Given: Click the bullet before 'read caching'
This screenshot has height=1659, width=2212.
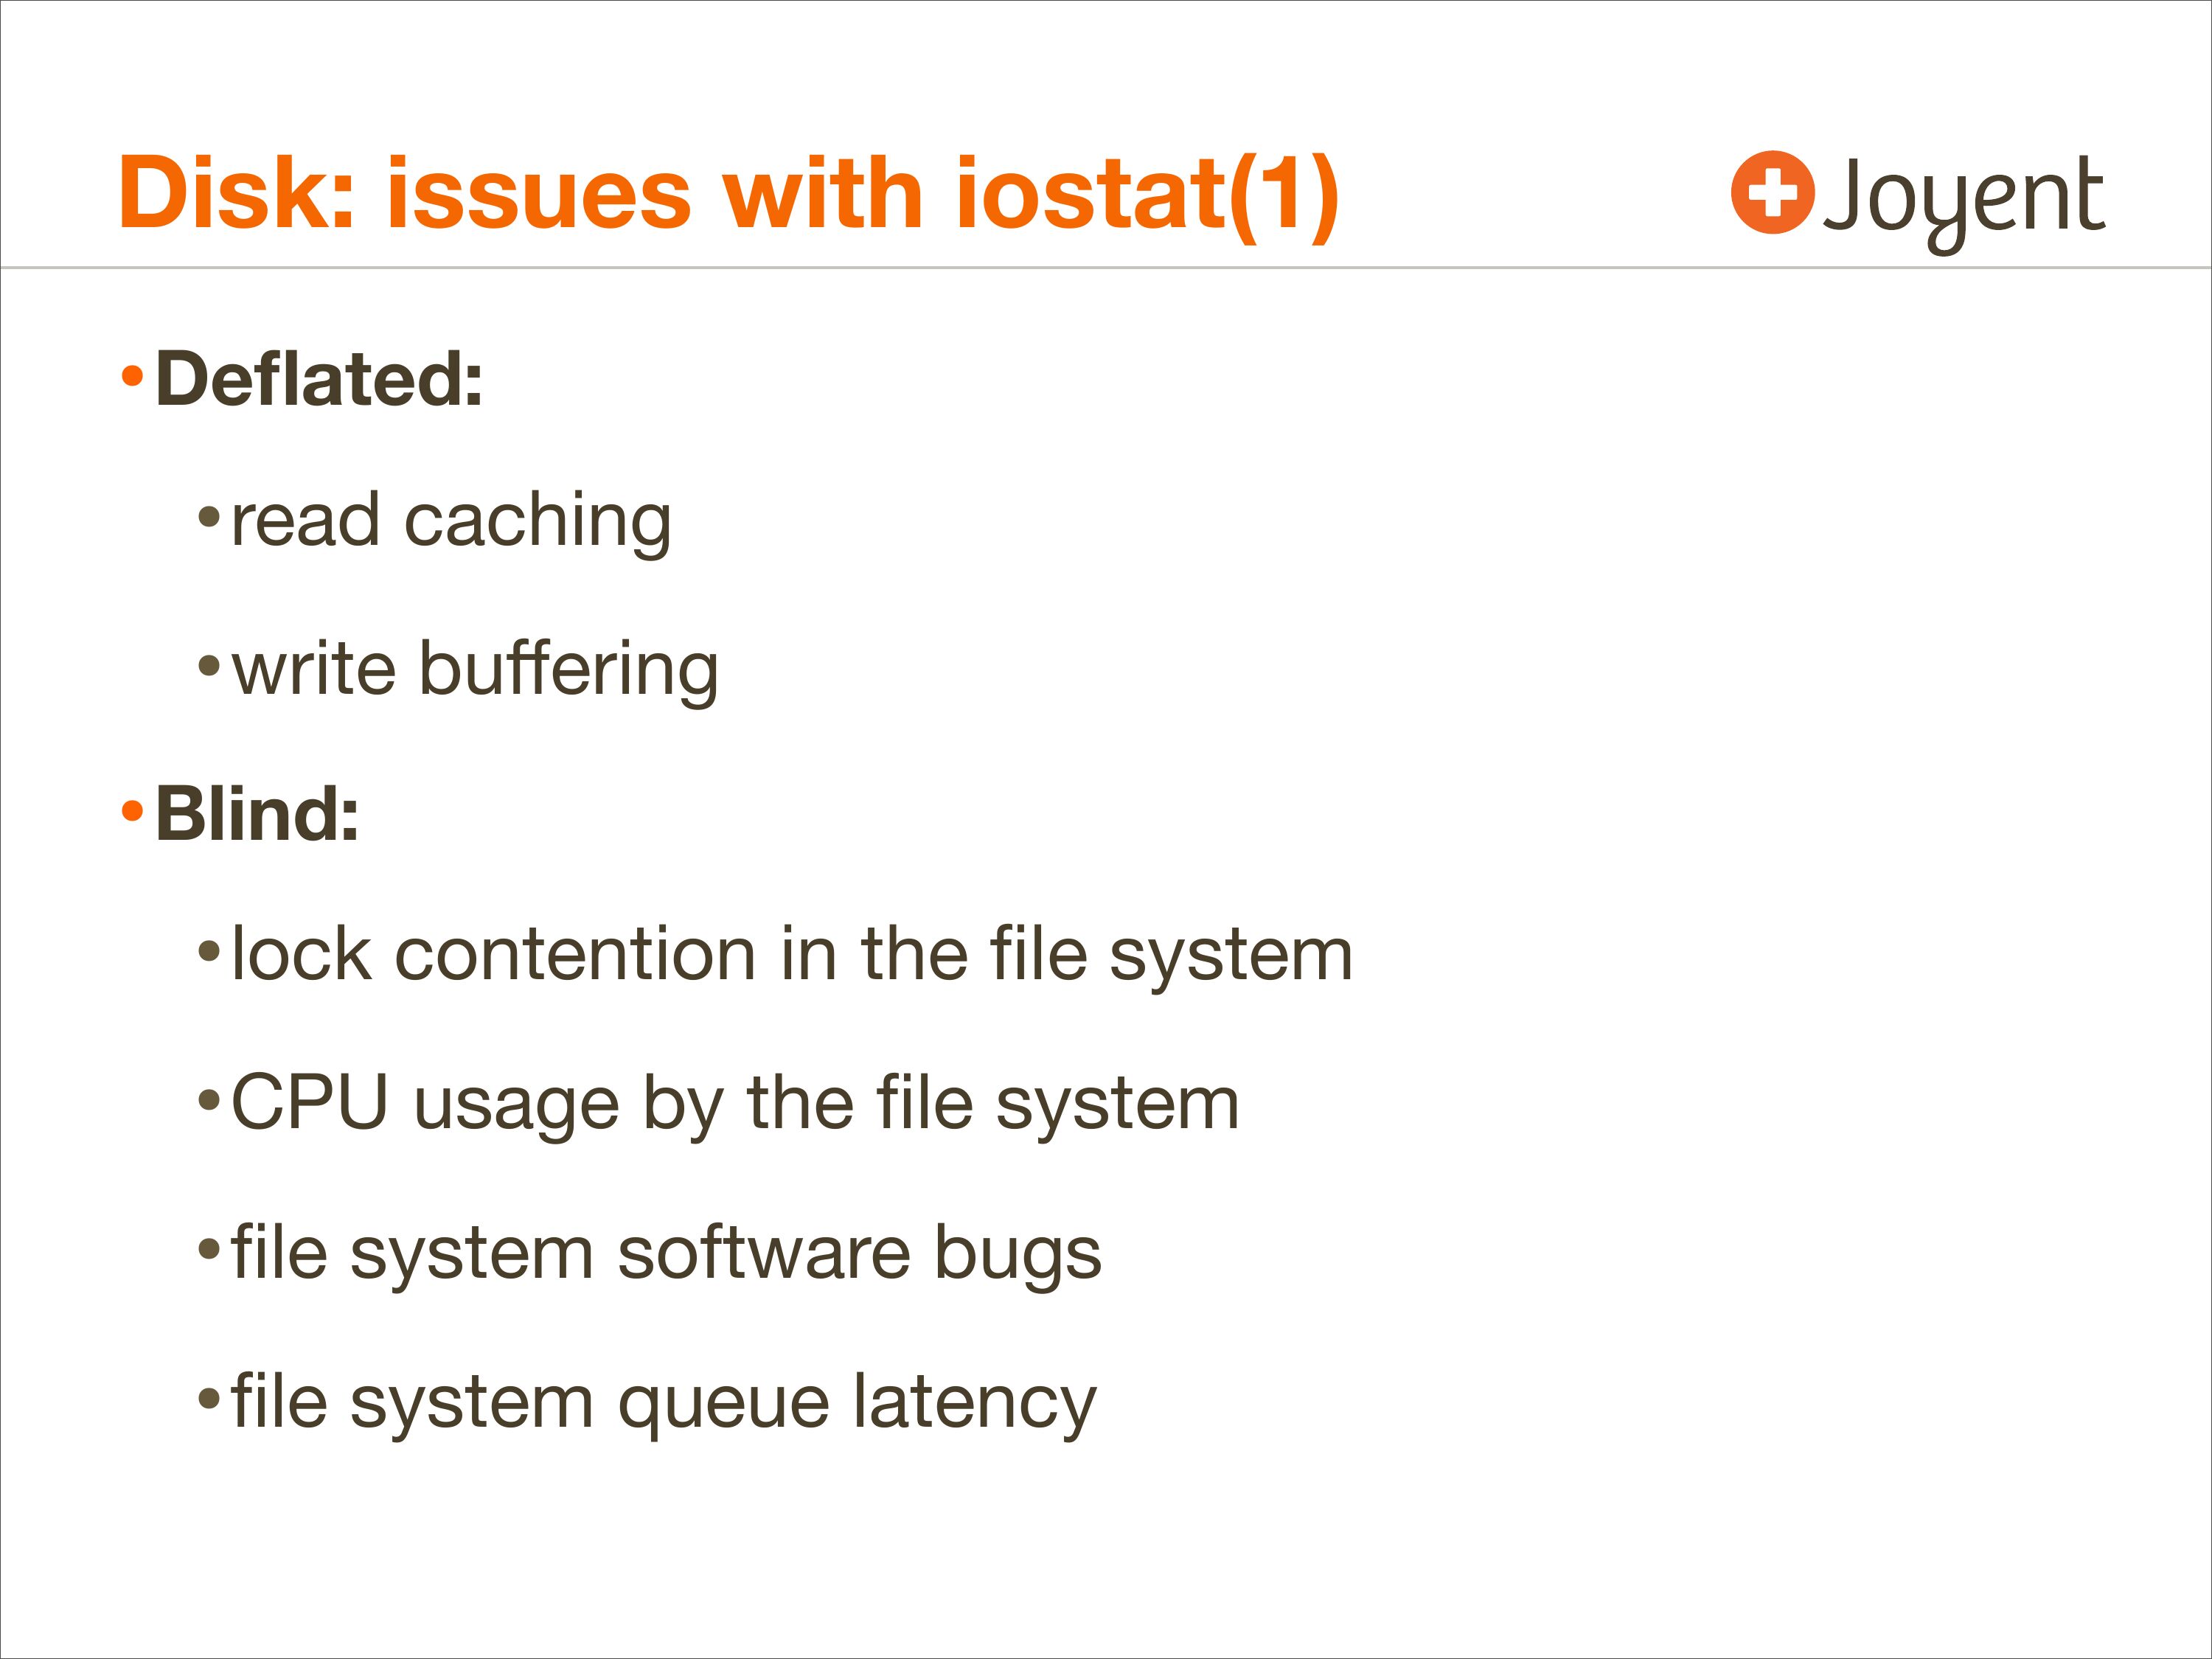Looking at the screenshot, I should 208,518.
